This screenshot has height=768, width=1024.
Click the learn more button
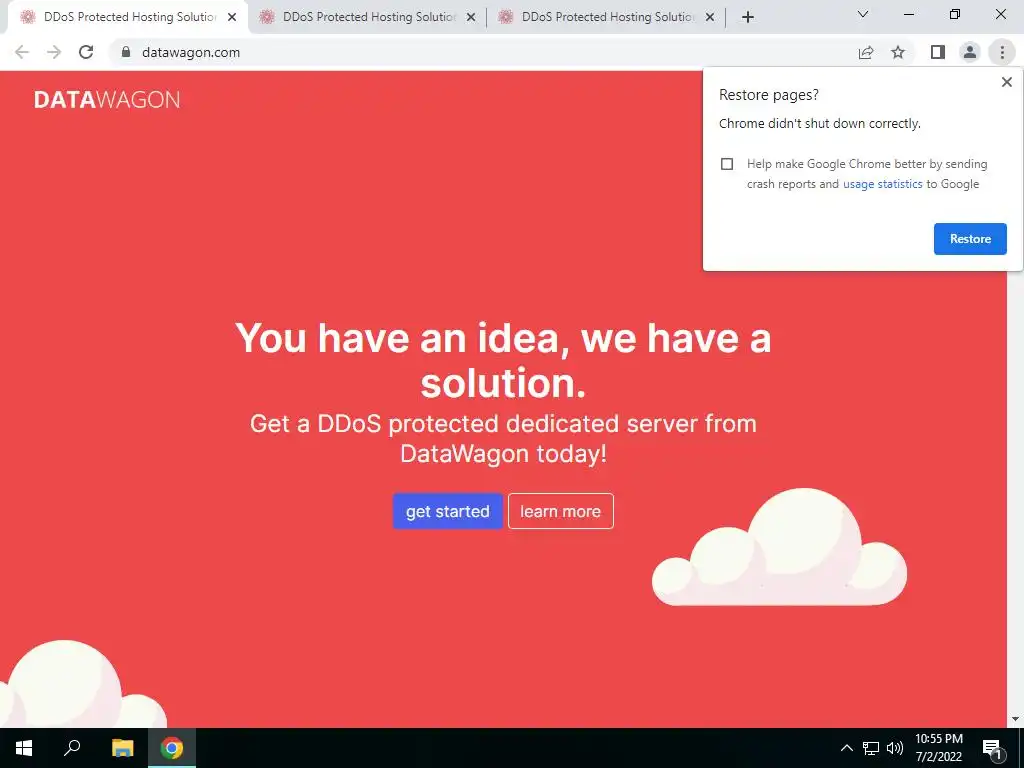[x=560, y=511]
